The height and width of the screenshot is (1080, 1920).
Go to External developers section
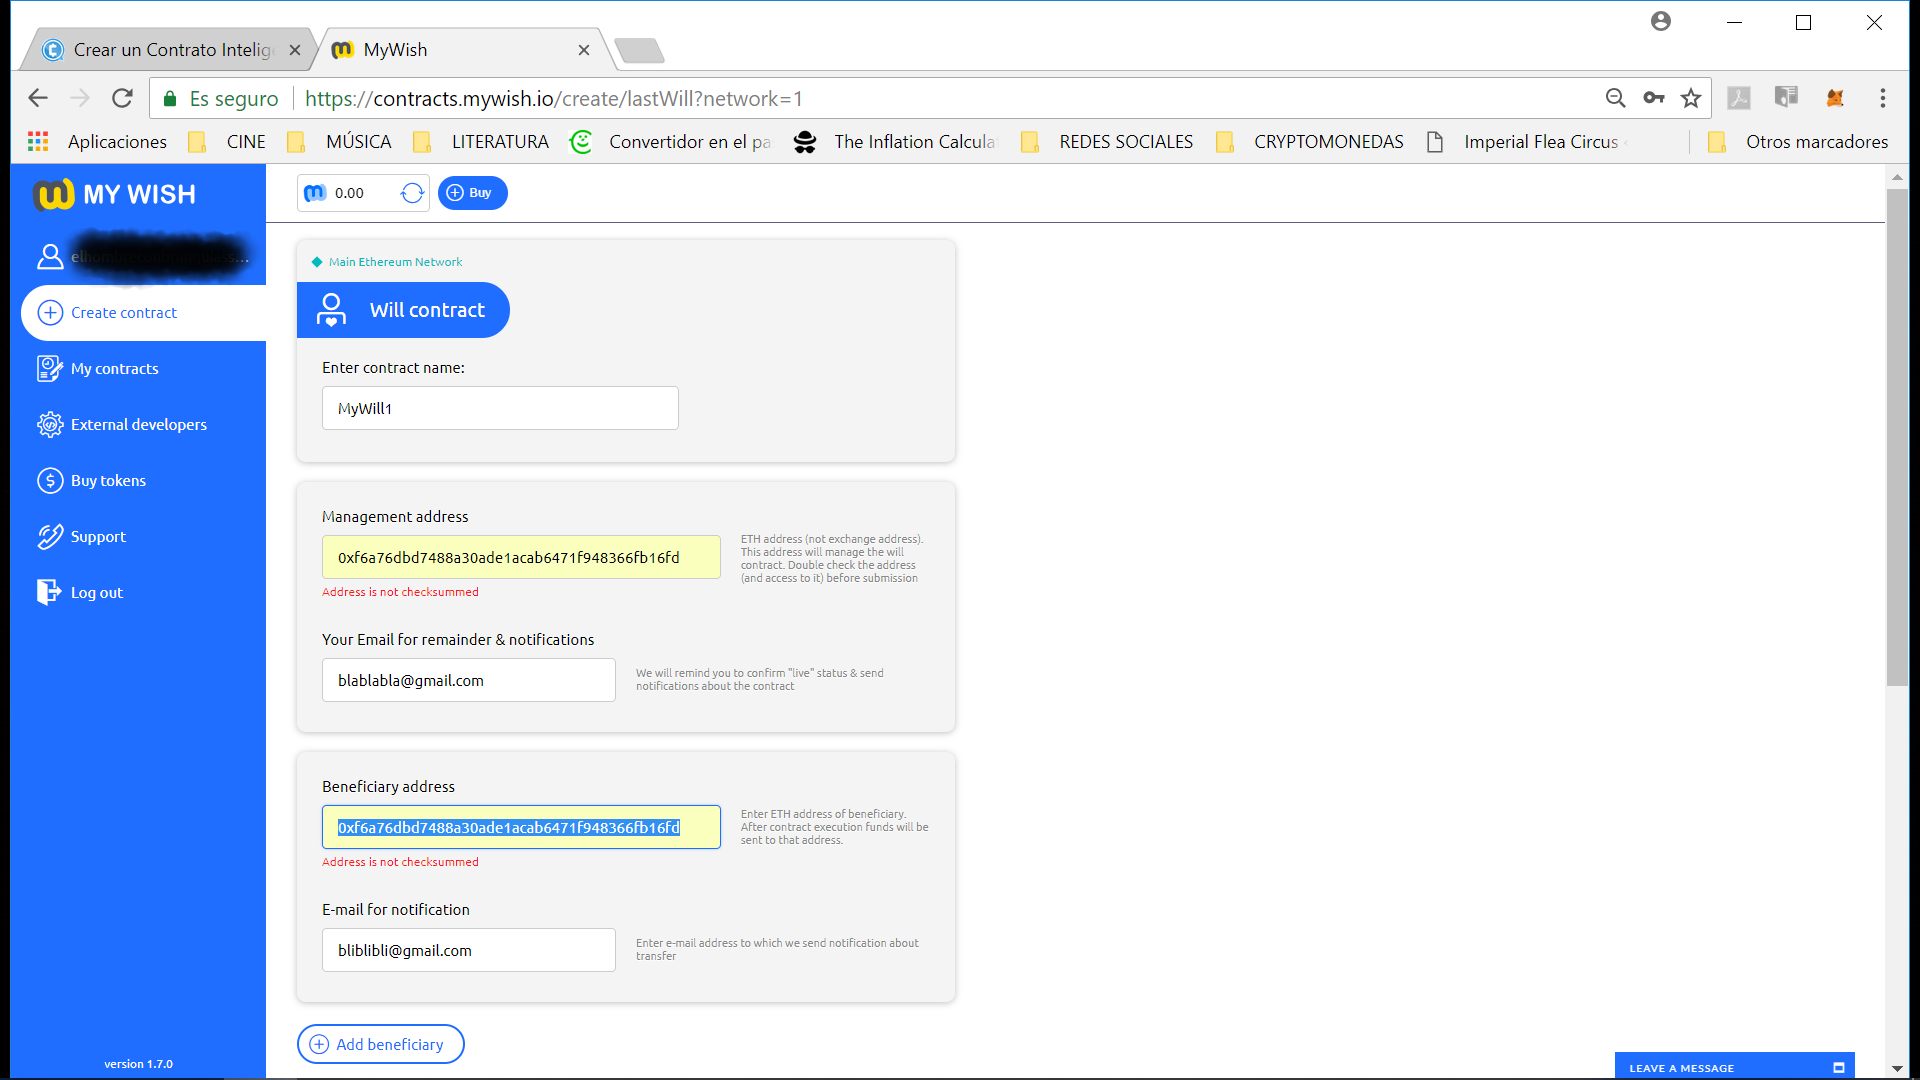[x=139, y=425]
